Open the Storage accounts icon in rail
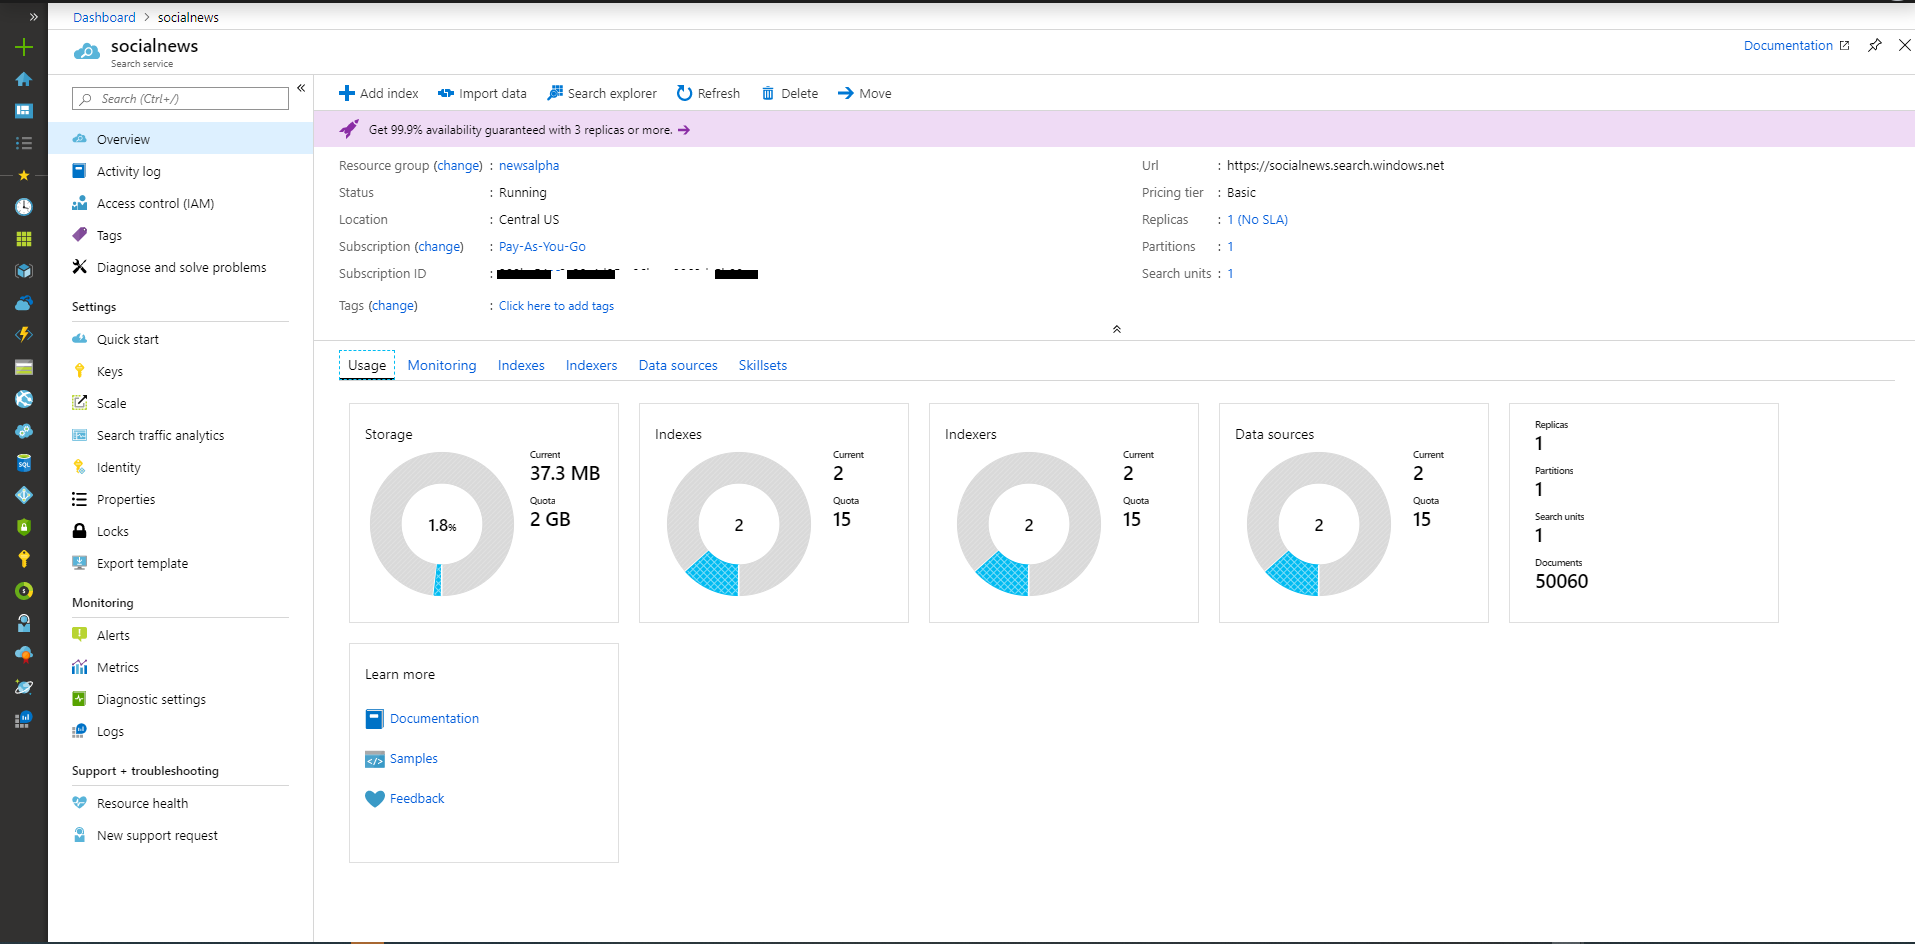 point(24,367)
